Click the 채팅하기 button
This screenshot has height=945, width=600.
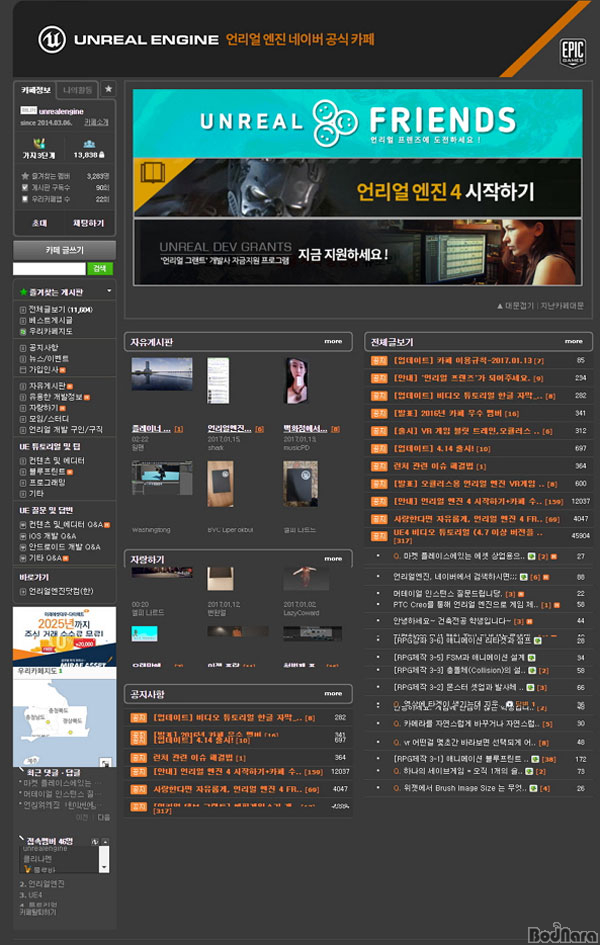89,223
